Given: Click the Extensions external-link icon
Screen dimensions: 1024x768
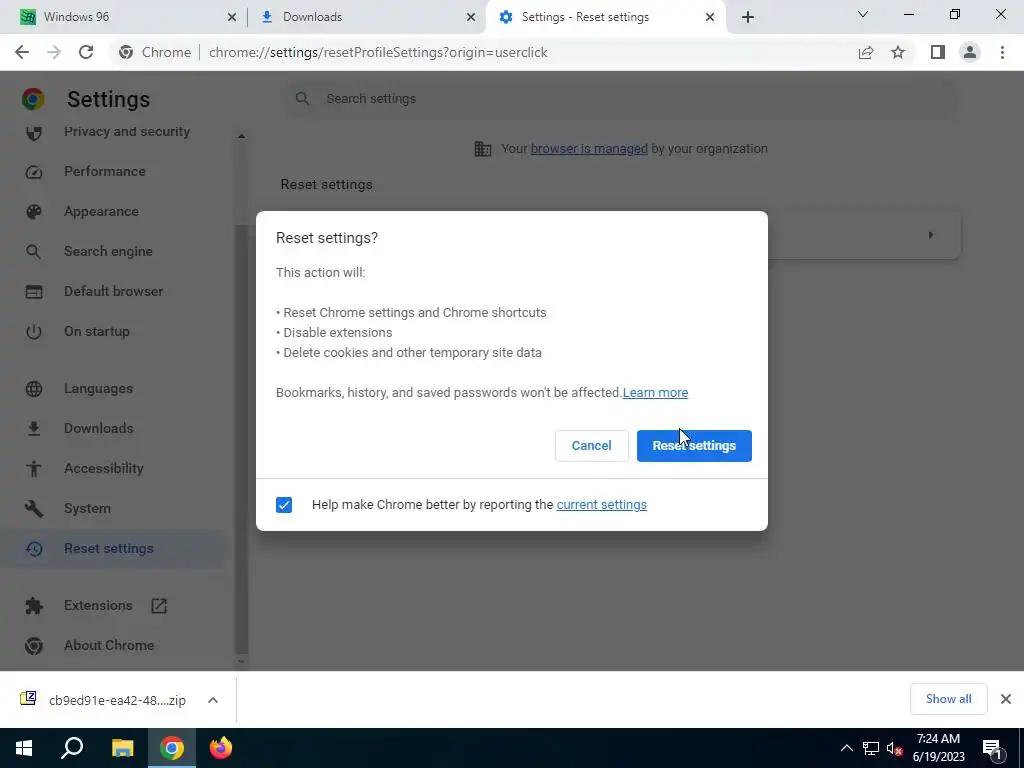Looking at the screenshot, I should coord(159,605).
